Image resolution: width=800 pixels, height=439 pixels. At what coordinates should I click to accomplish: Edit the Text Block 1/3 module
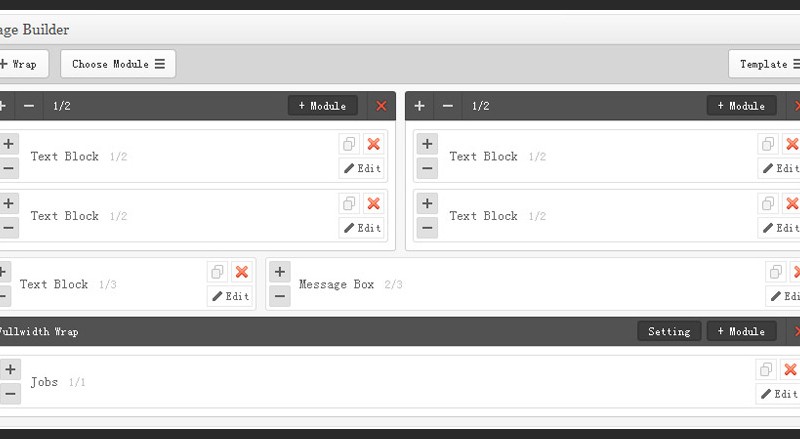click(230, 296)
